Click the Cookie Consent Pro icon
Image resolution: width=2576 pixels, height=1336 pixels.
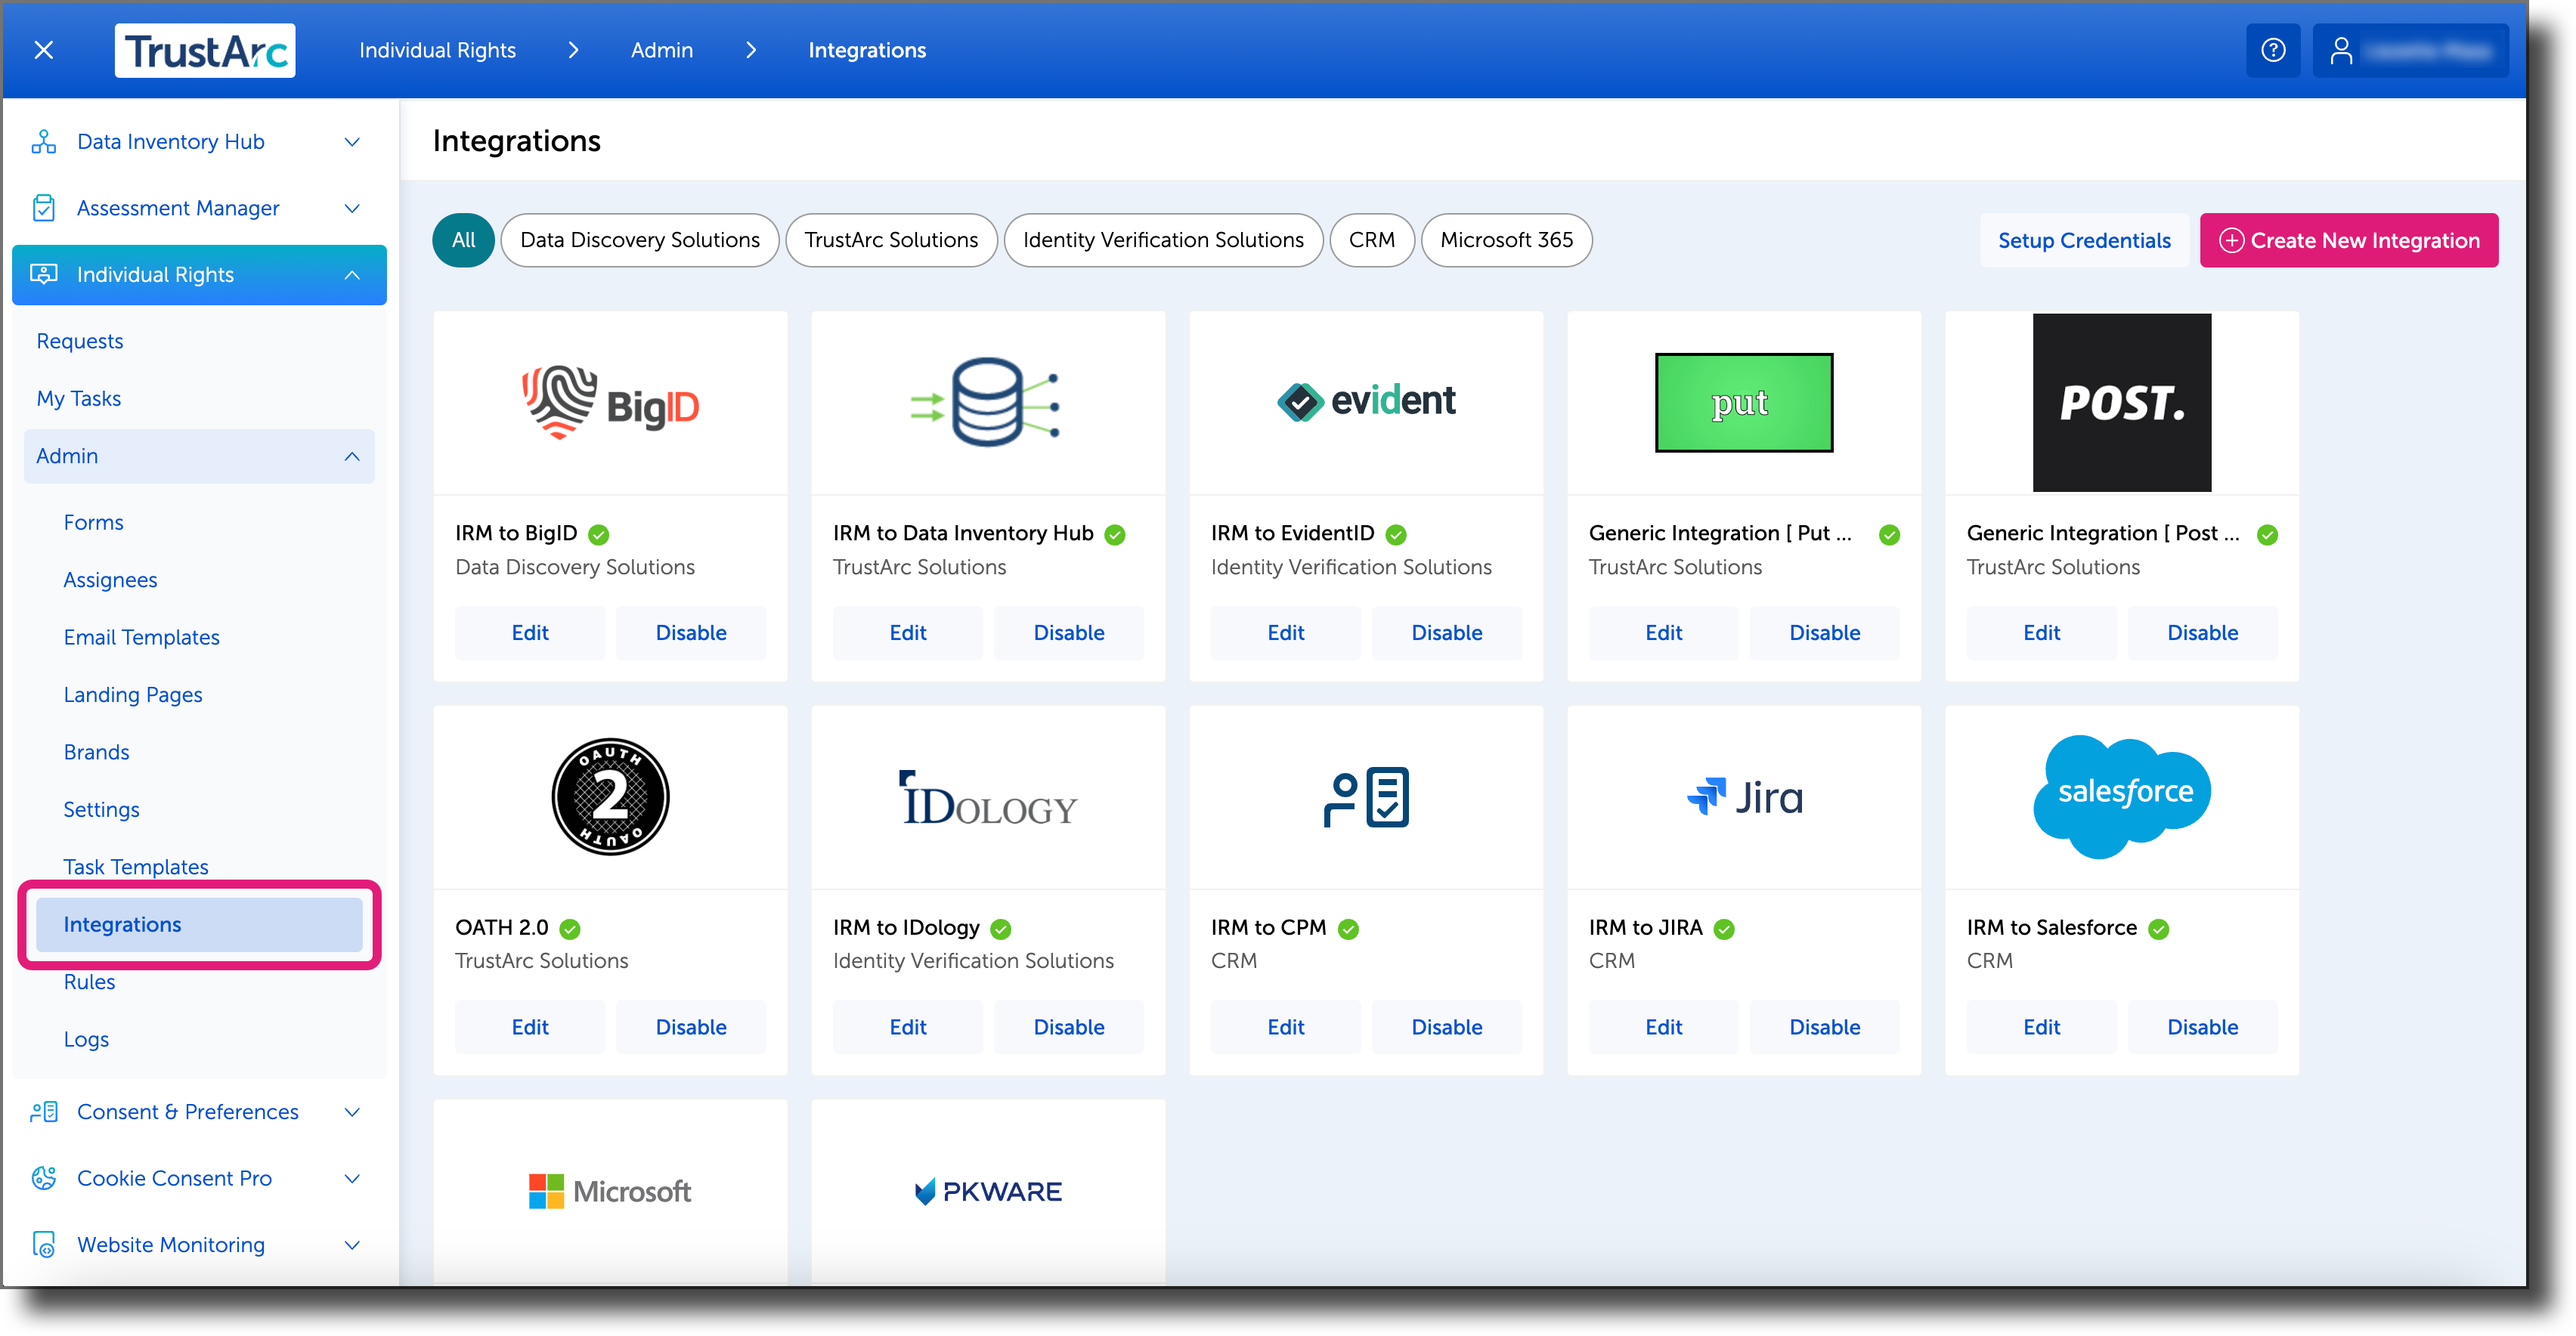point(44,1178)
